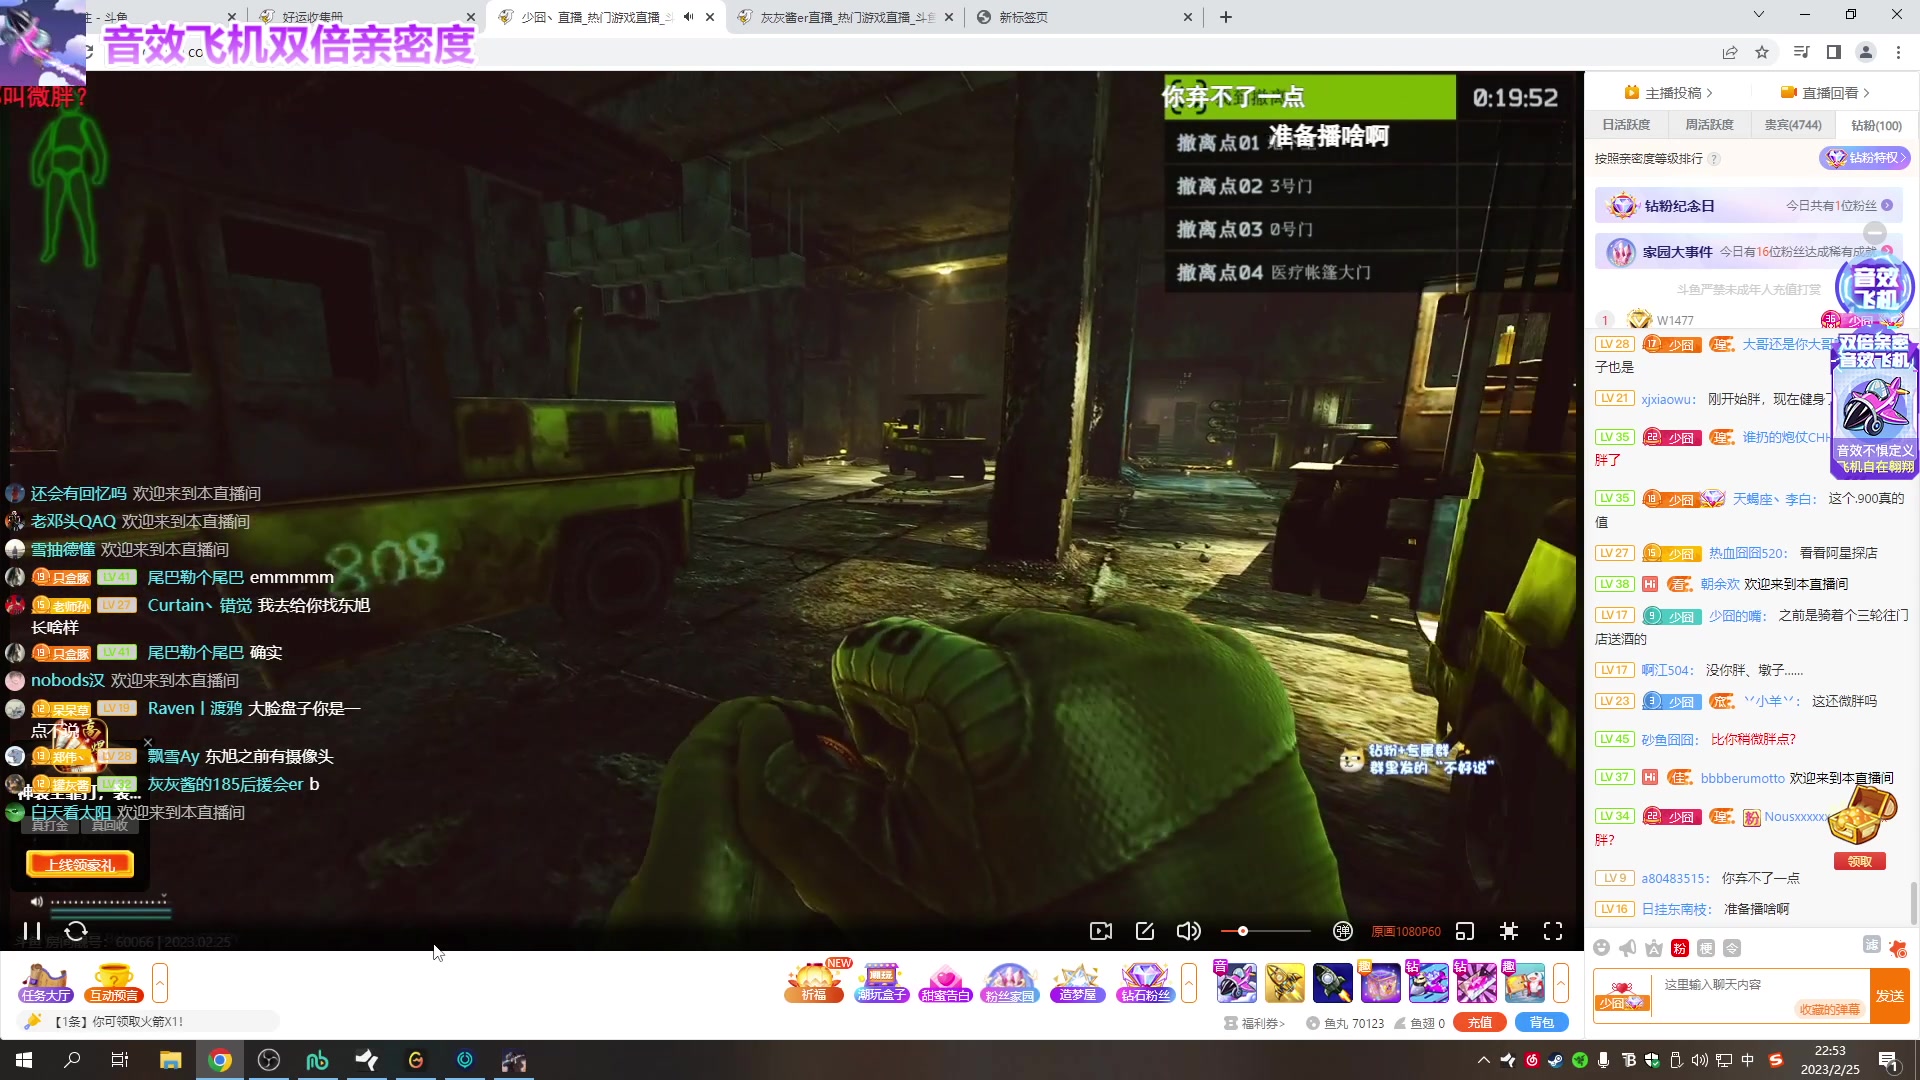
Task: Enable picture-in-picture mini player
Action: (x=1465, y=931)
